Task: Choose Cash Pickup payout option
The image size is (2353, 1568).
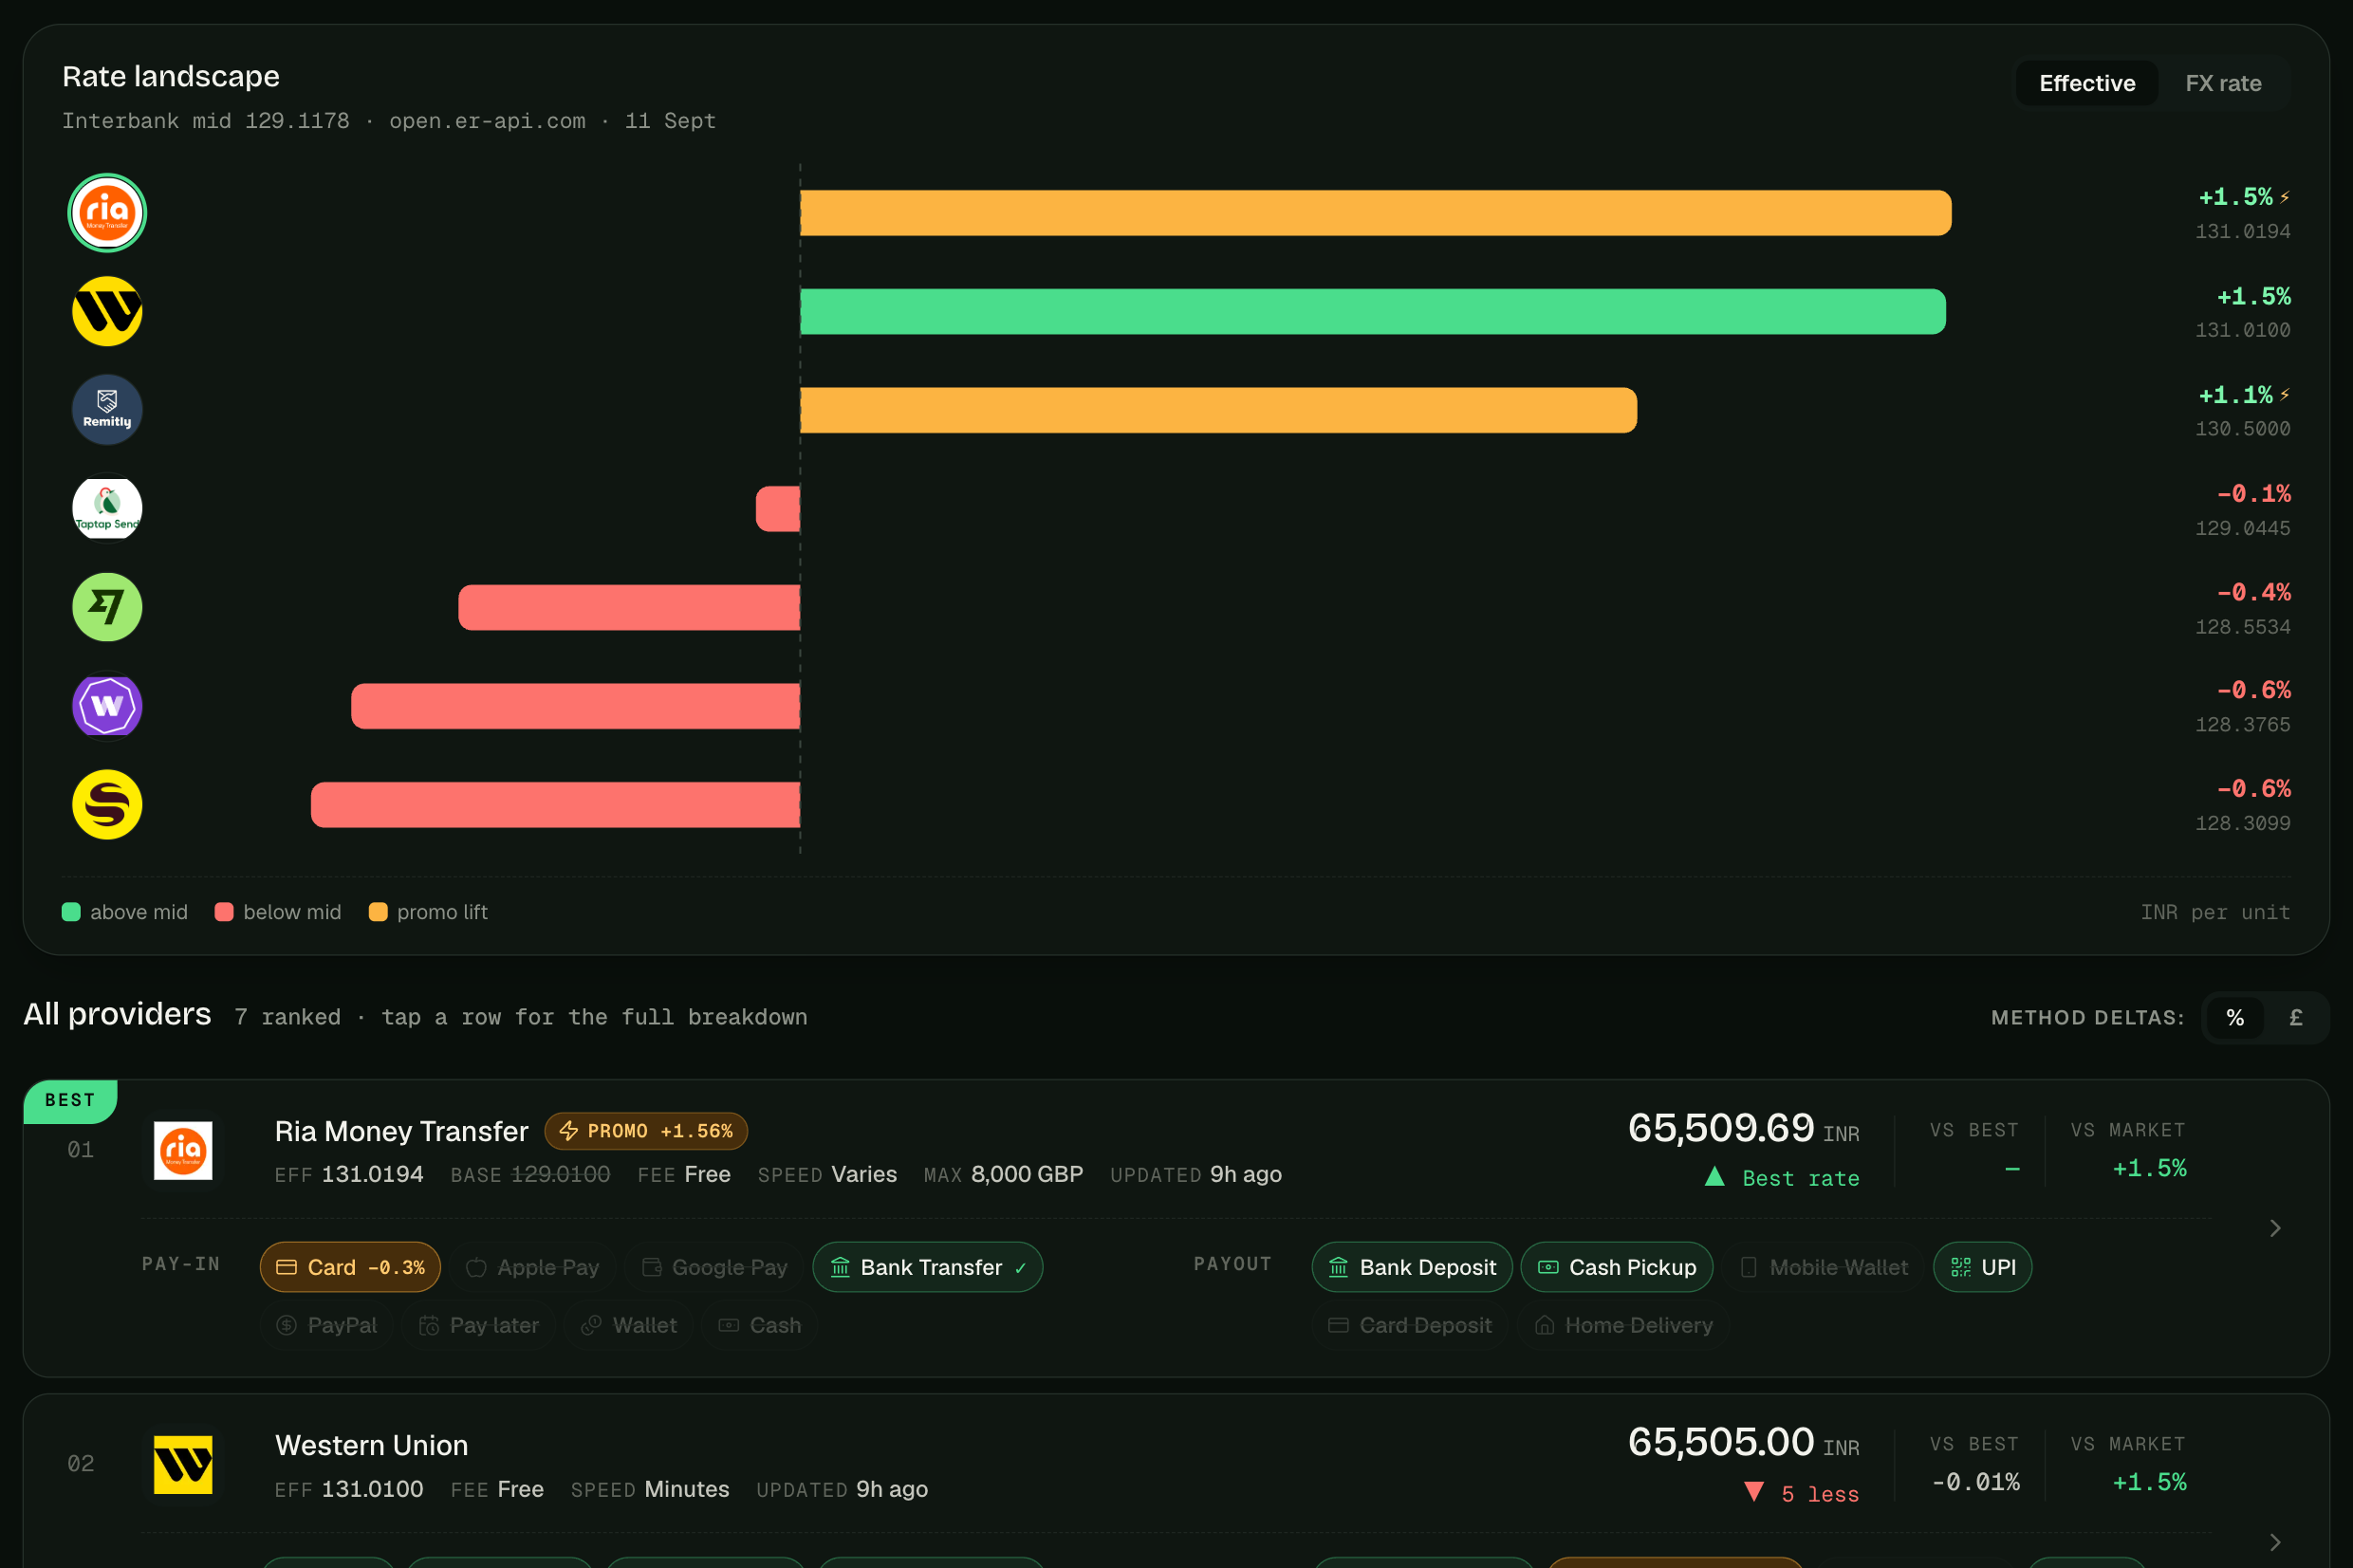Action: 1617,1267
